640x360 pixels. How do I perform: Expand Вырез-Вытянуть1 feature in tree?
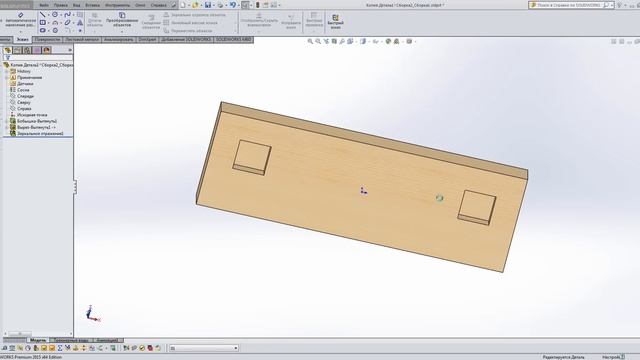point(7,127)
